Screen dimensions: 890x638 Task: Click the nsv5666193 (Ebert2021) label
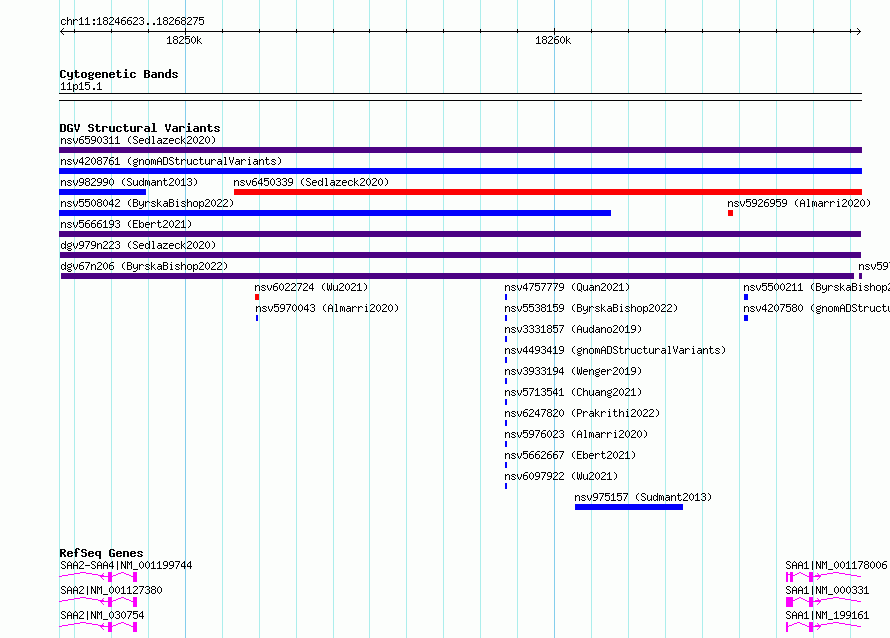click(x=126, y=224)
